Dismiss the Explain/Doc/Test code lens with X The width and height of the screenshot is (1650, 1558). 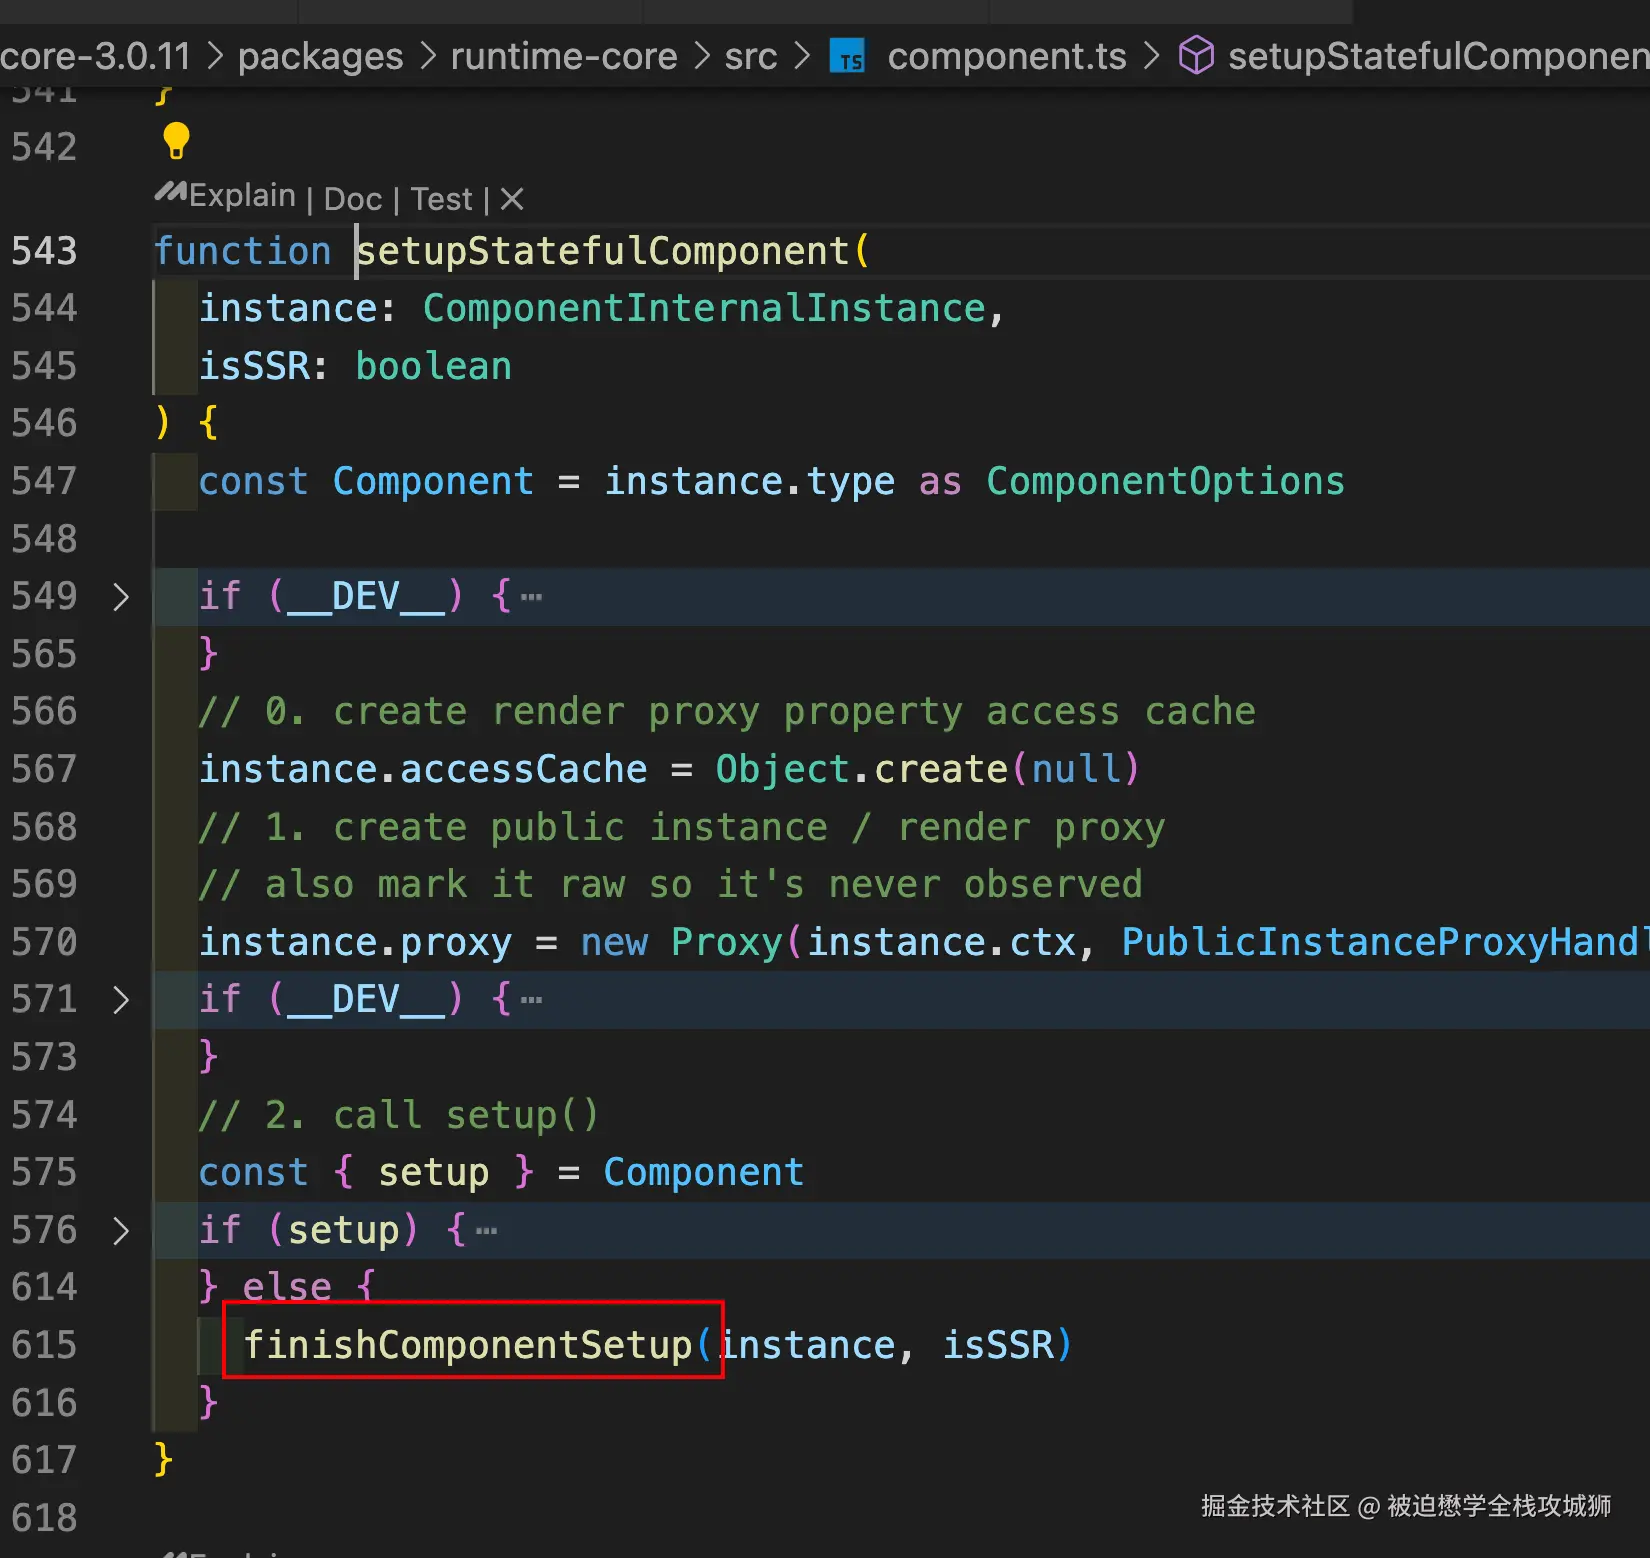(x=512, y=199)
